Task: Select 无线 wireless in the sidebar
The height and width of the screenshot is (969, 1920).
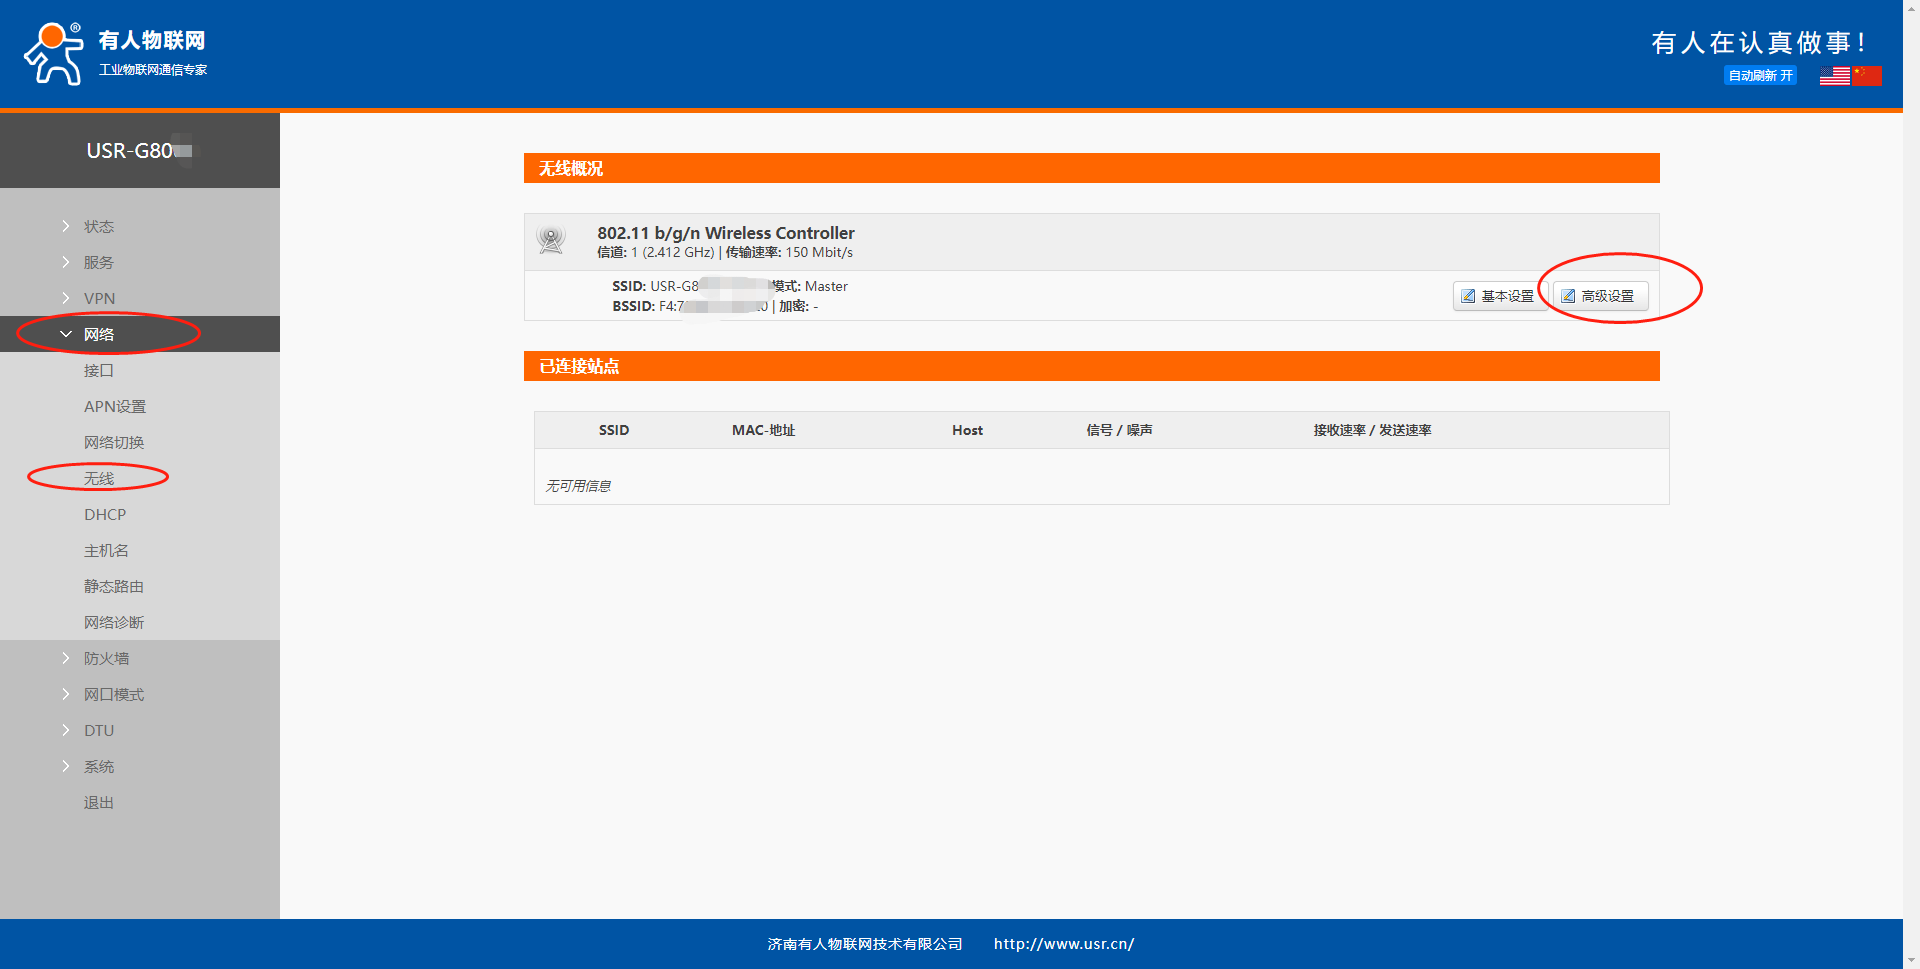Action: point(98,479)
